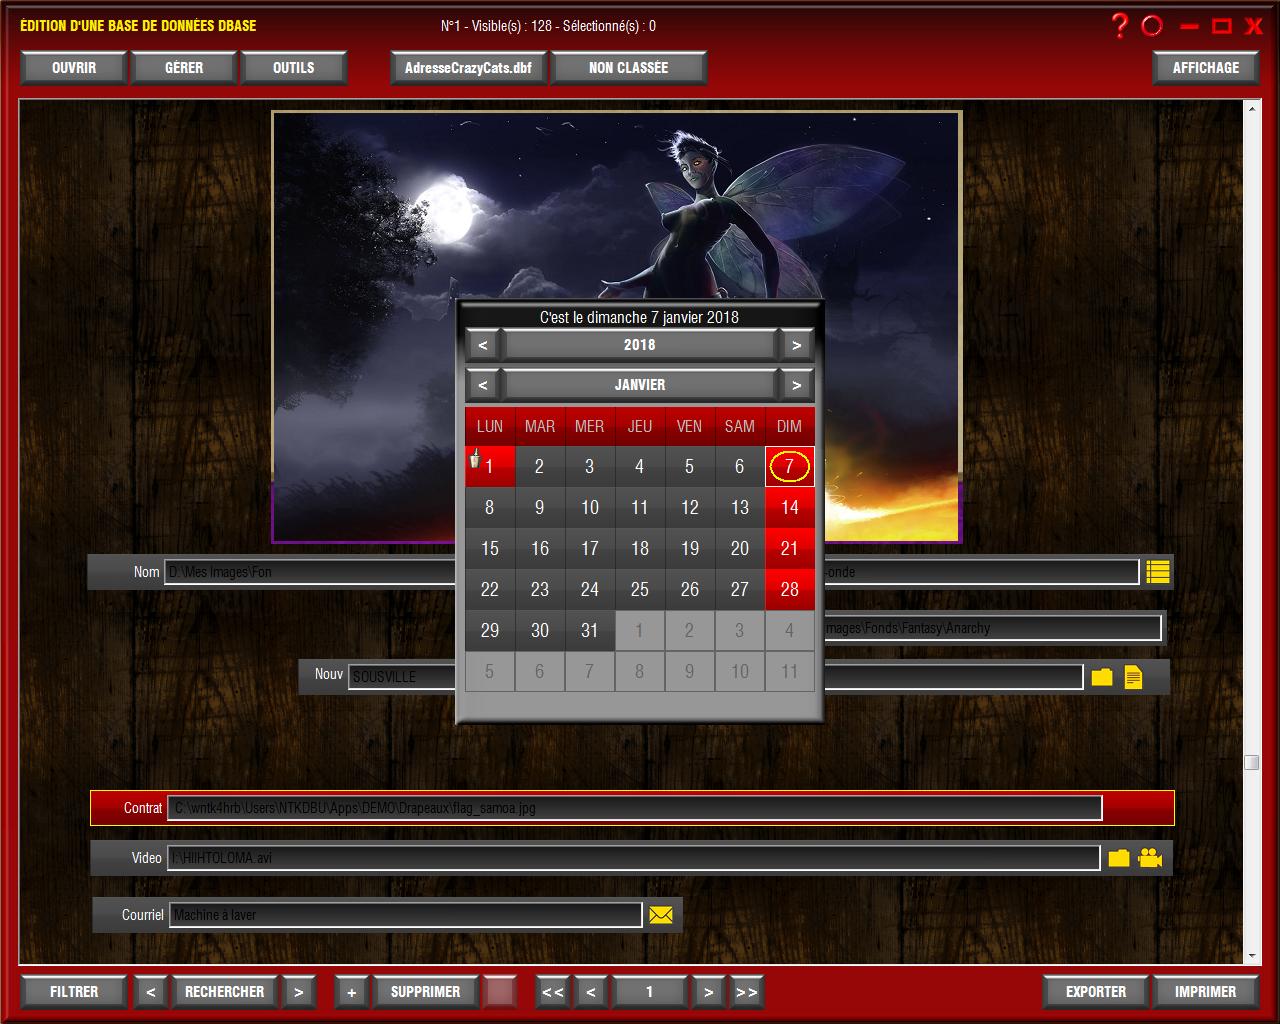Click the Courriel input field
1280x1024 pixels.
click(406, 915)
